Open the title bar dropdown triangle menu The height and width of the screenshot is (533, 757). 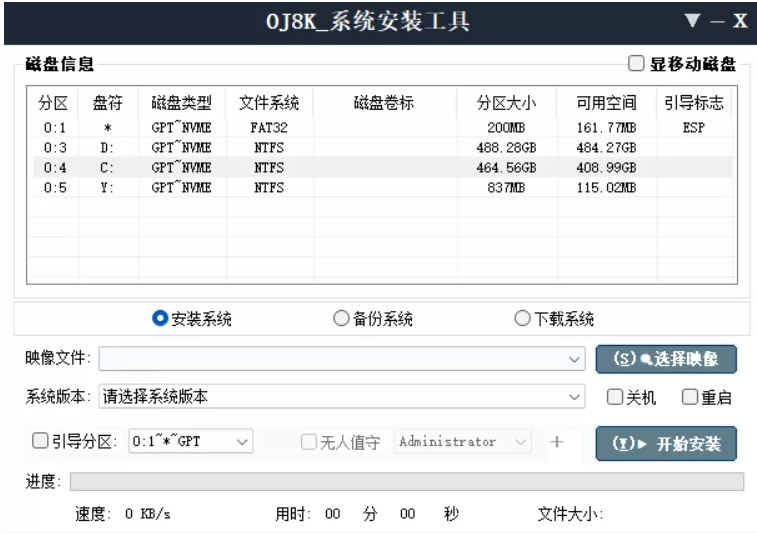point(692,21)
